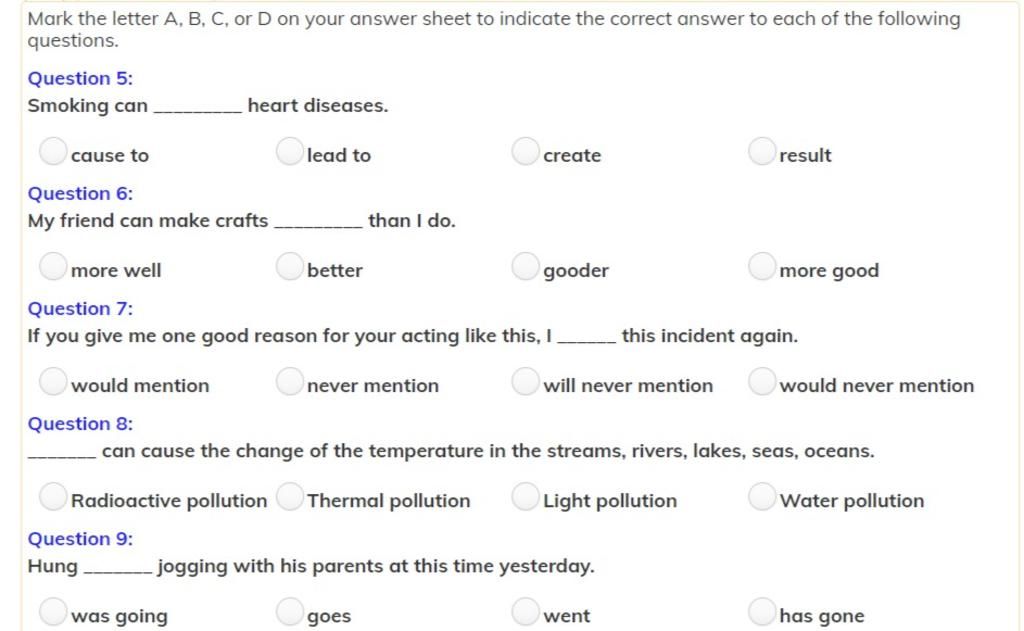Select 'better' as the answer
This screenshot has width=1024, height=631.
[x=289, y=267]
